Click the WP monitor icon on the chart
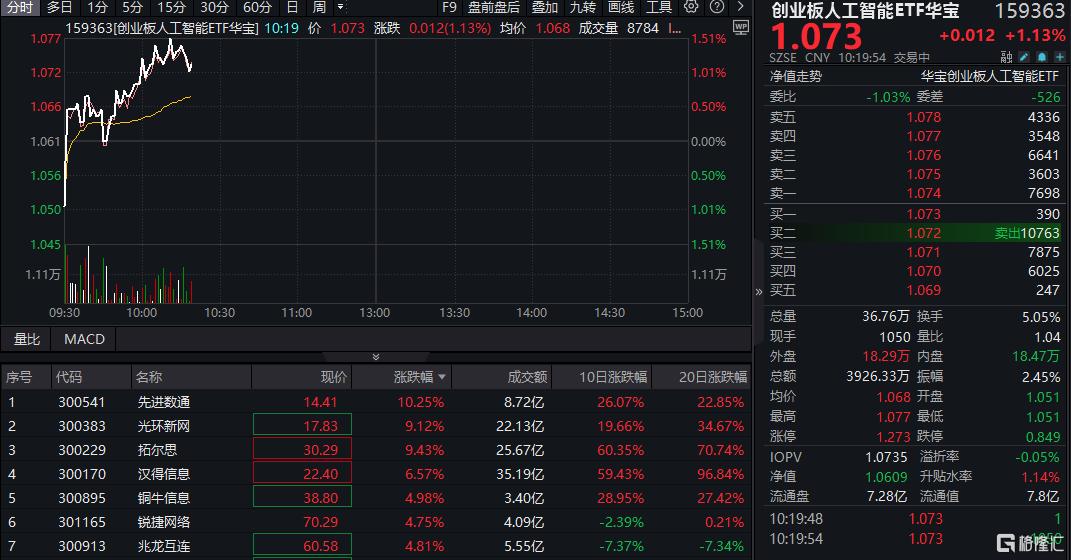 740,28
